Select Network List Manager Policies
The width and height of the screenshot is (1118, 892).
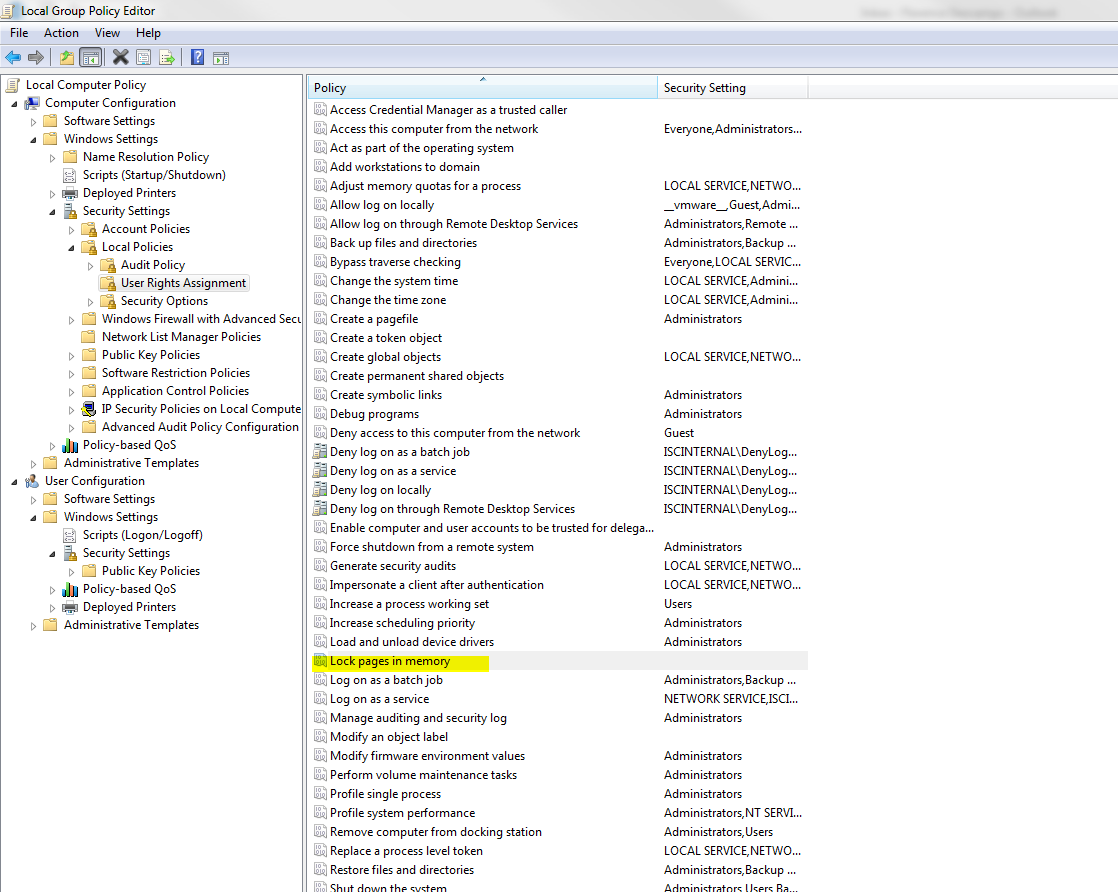click(181, 337)
